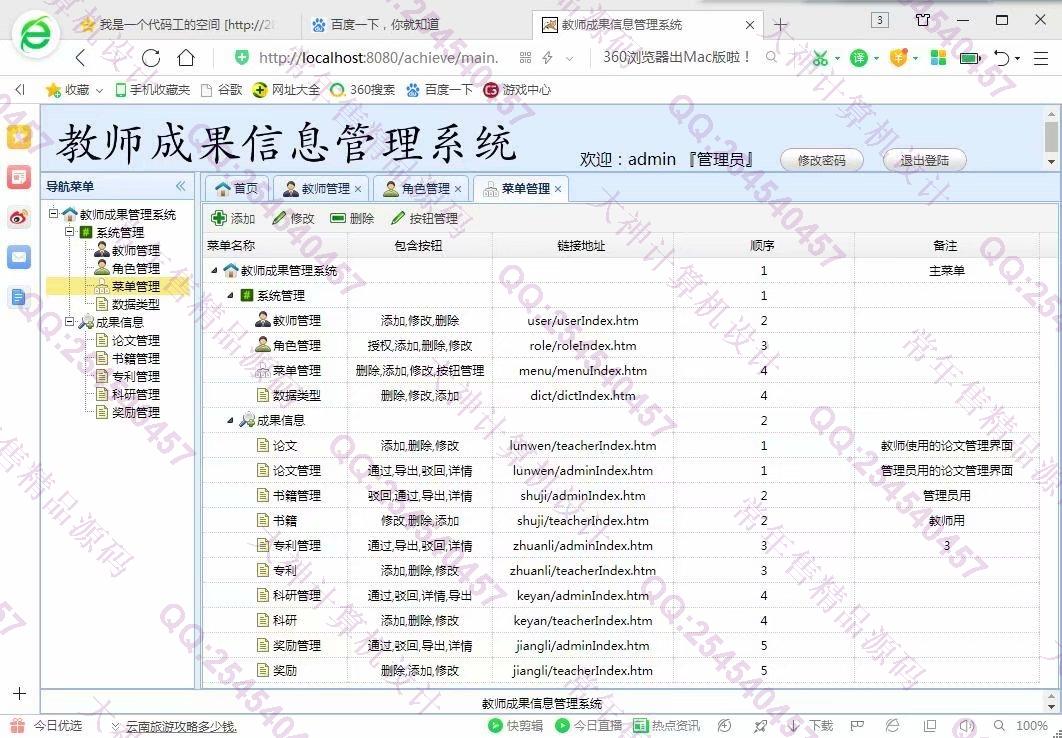The image size is (1062, 738).
Task: Toggle the bookmarks bar collapse arrow
Action: (20, 89)
